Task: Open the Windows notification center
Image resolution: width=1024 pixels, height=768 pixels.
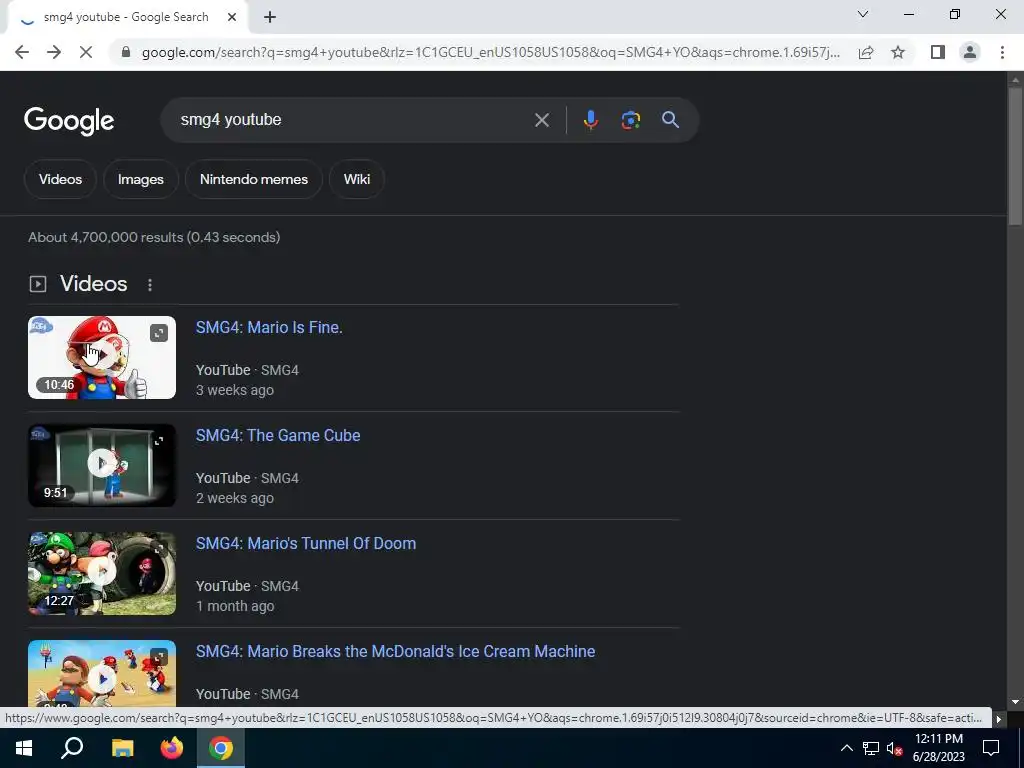Action: pos(991,748)
